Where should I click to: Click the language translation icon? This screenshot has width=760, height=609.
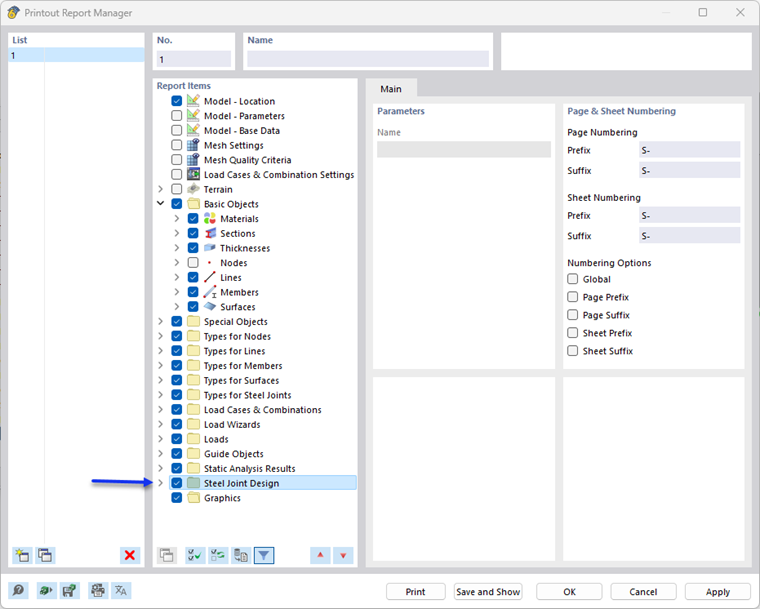[x=121, y=591]
